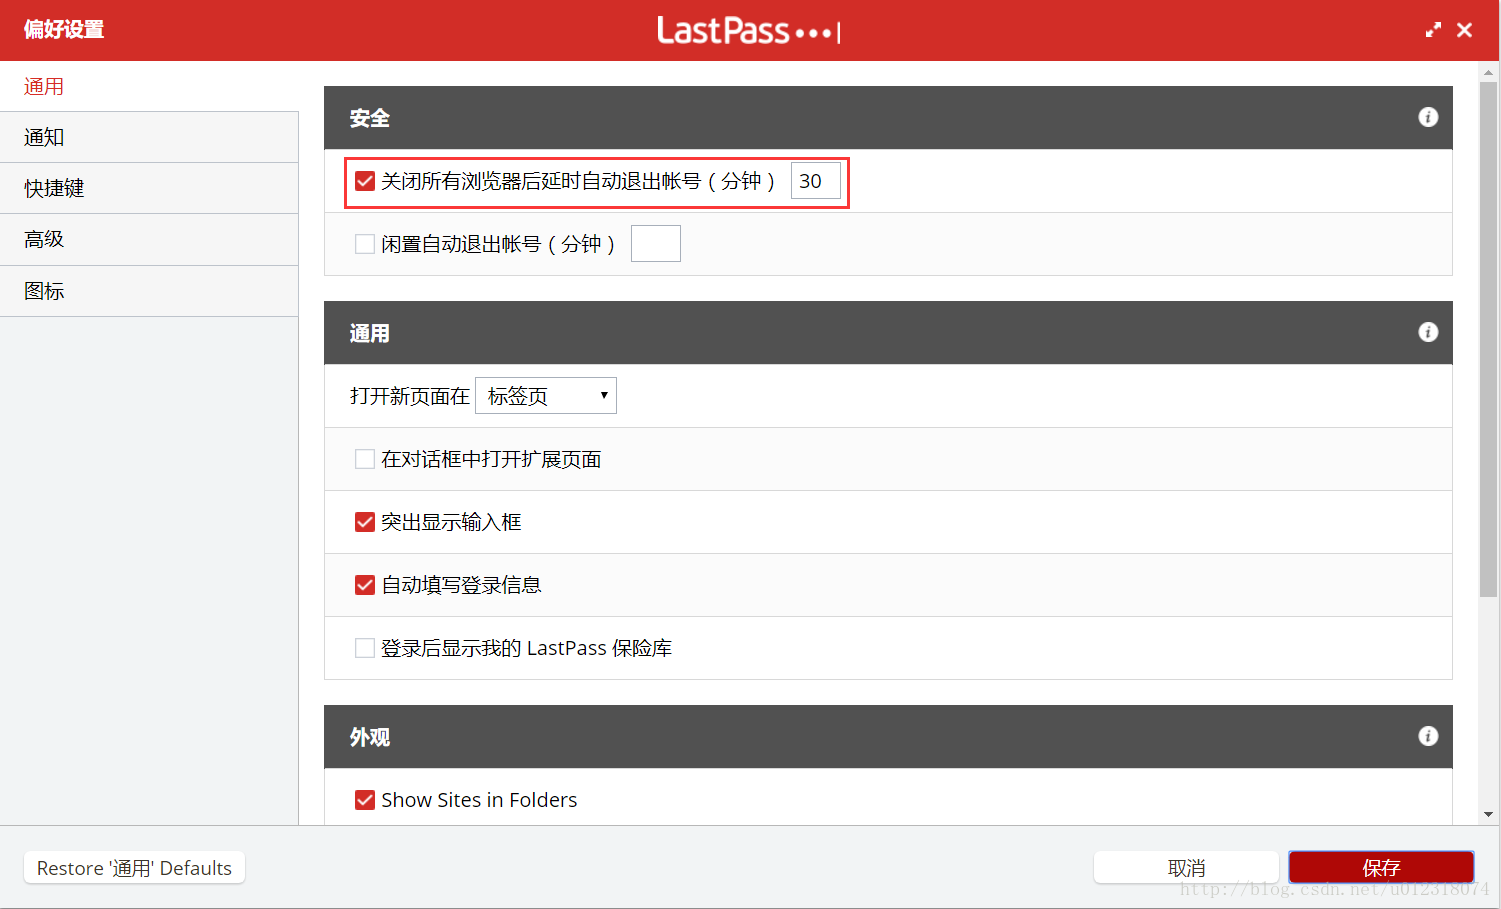Click the 取消 button
The width and height of the screenshot is (1501, 909).
pyautogui.click(x=1186, y=868)
